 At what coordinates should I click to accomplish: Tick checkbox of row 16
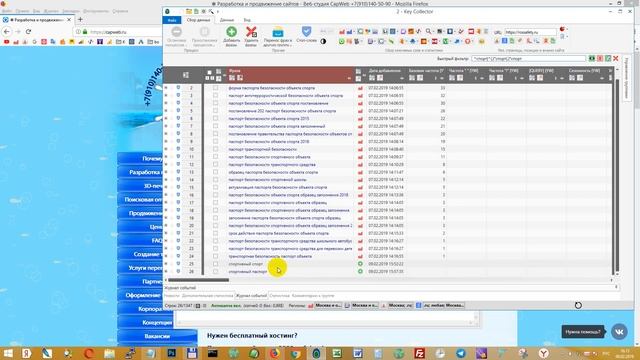pos(215,195)
